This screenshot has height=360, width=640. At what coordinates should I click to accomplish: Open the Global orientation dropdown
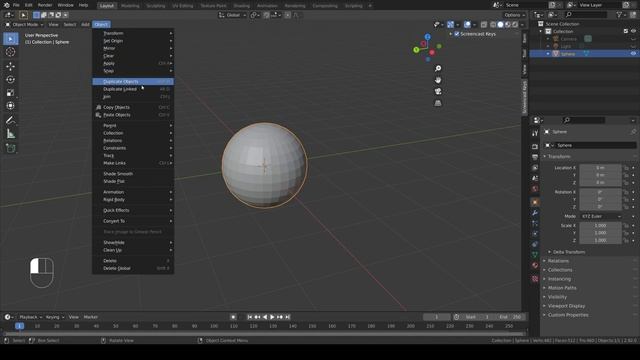(232, 15)
